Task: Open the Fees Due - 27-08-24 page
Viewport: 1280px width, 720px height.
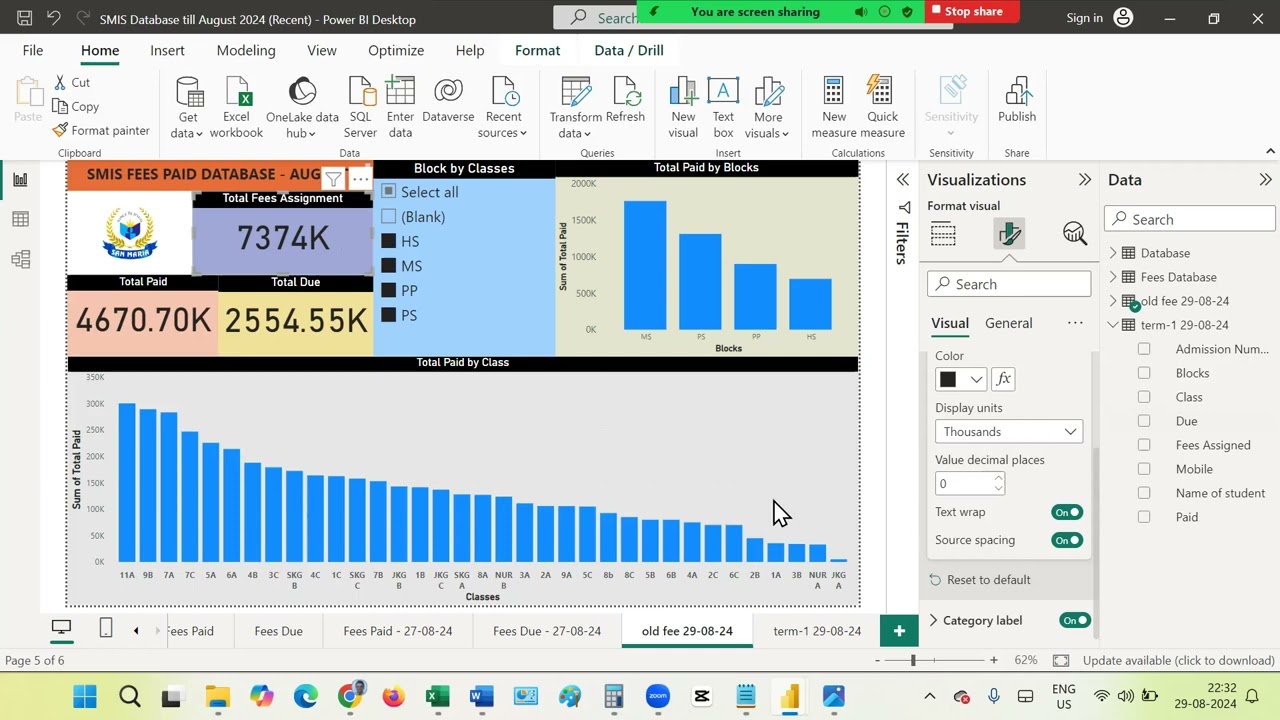Action: (x=547, y=631)
